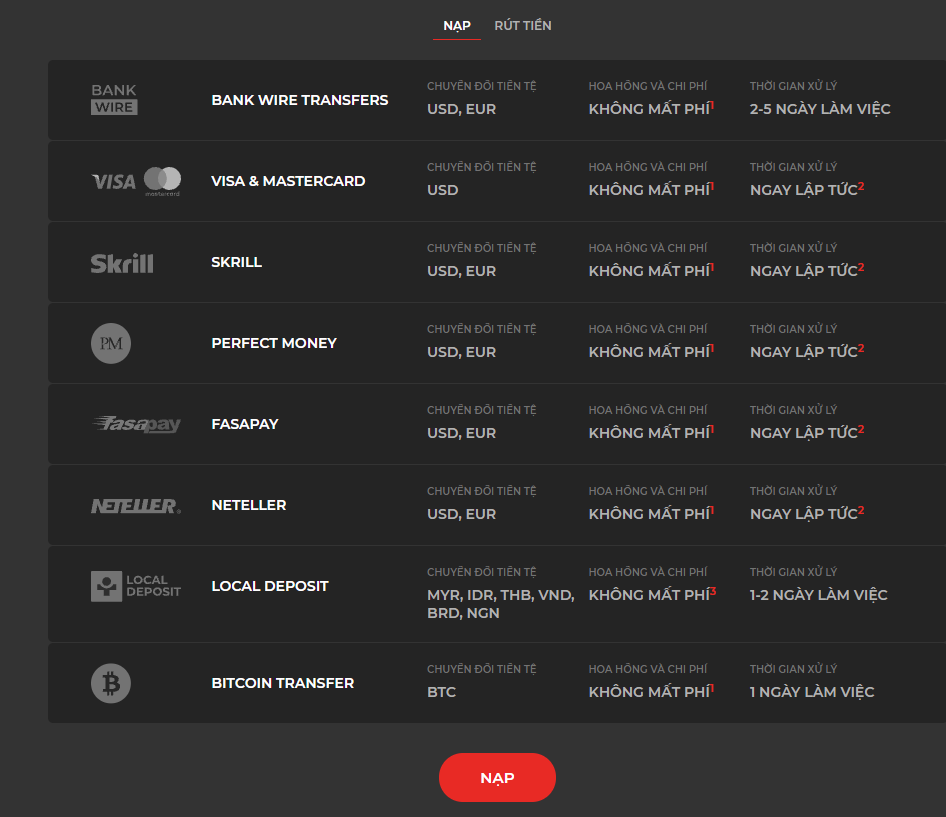This screenshot has width=946, height=817.
Task: Click the Perfect Money PM icon
Action: click(x=111, y=343)
